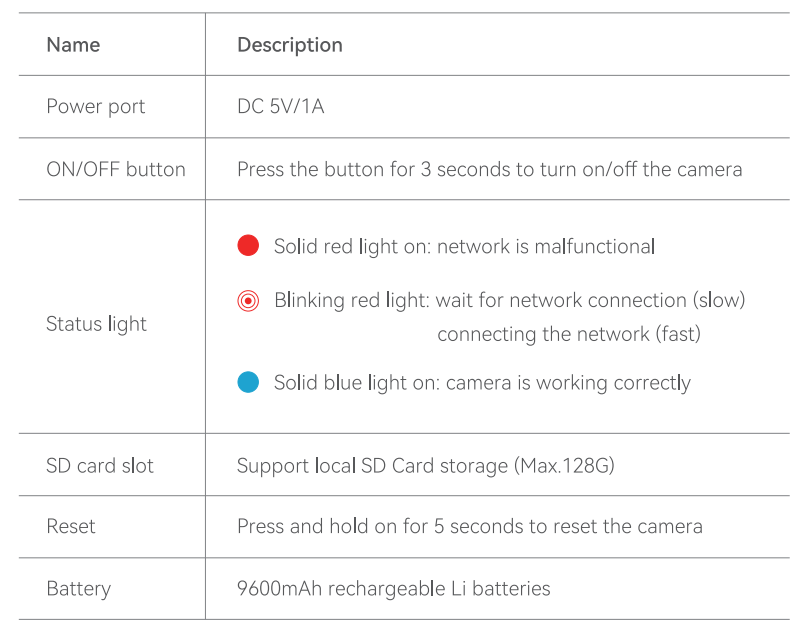Click the Max.128G SD storage description
Viewport: 803px width, 630px height.
[426, 466]
